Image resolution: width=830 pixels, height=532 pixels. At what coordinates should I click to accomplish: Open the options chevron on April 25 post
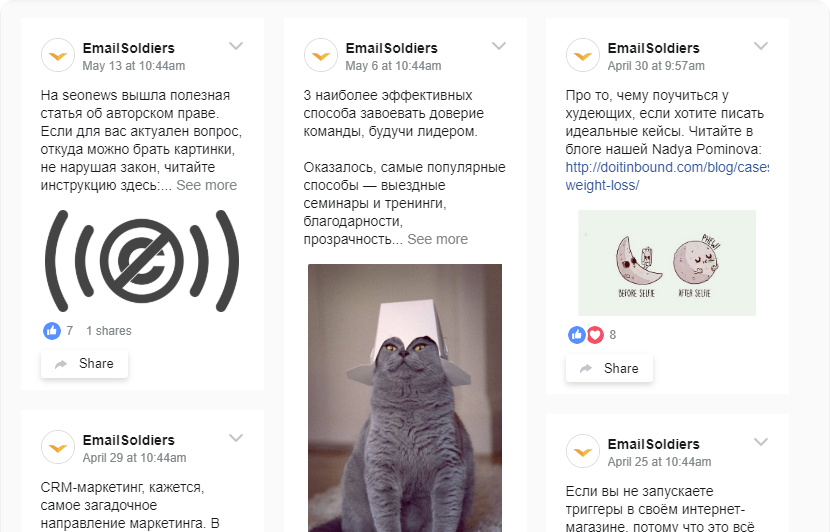click(x=761, y=442)
